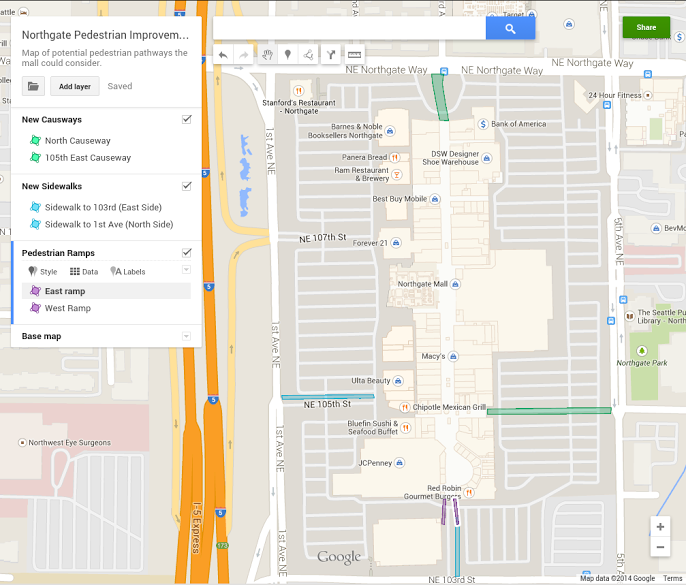Viewport: 686px width, 585px height.
Task: Click the New Sidewalks layer title
Action: coord(52,186)
